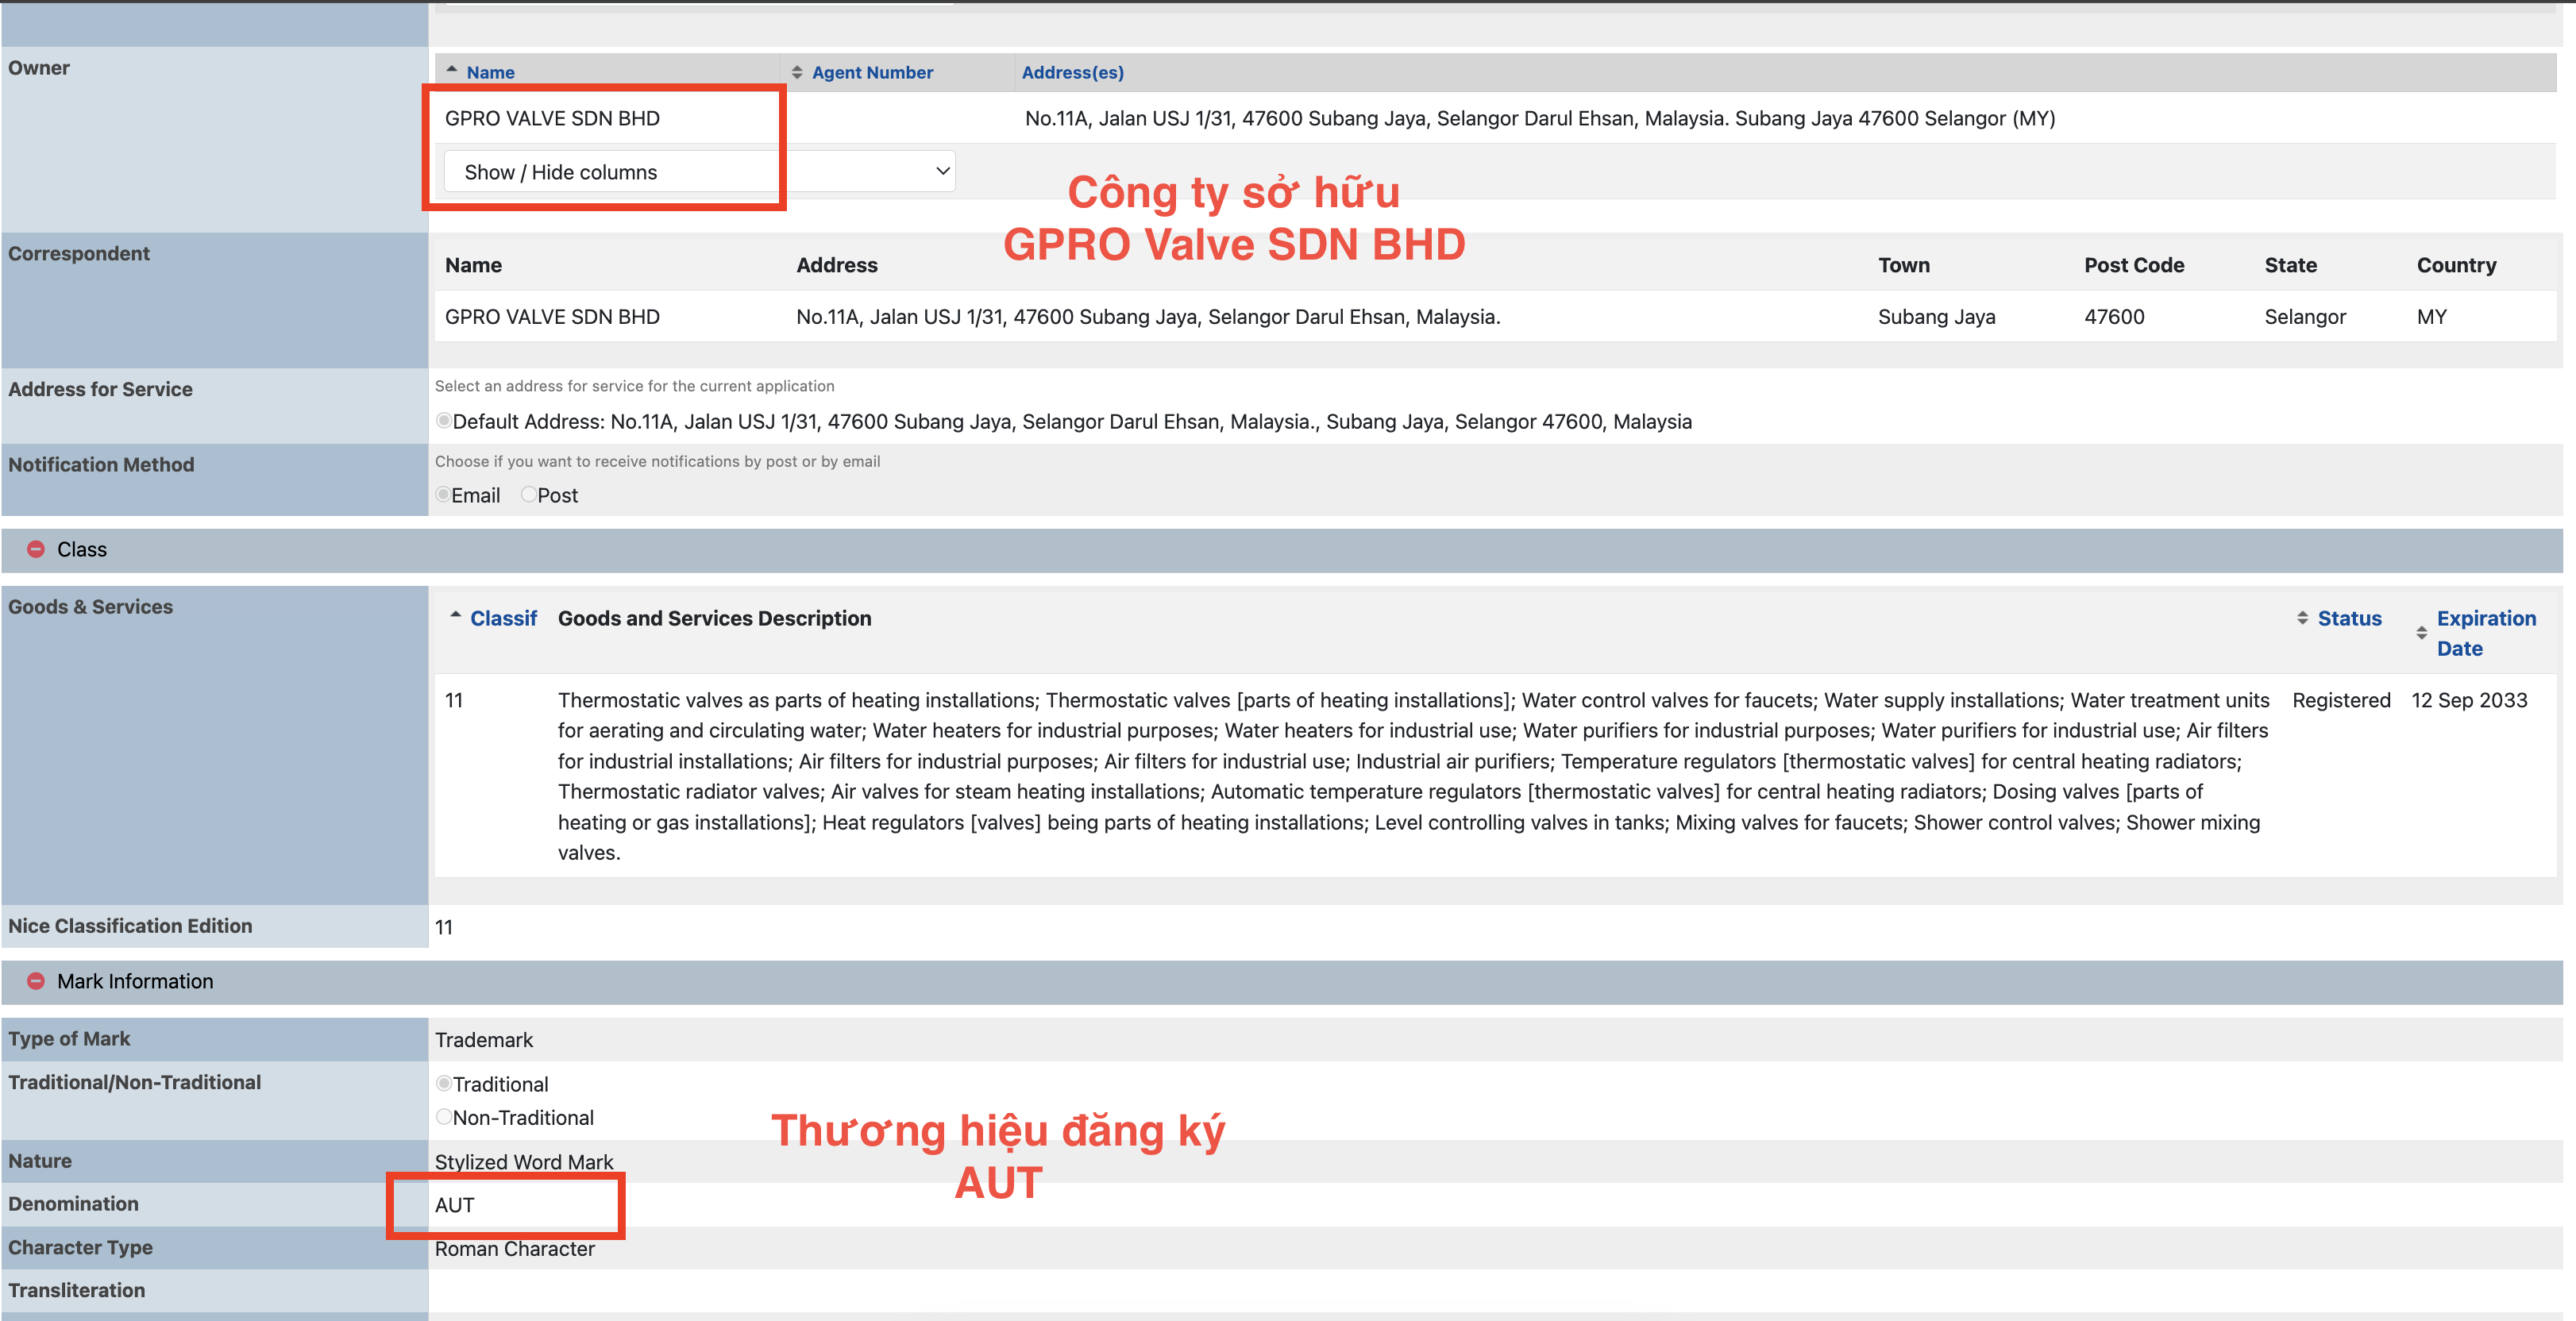Click the Post Code column header

click(x=2134, y=265)
